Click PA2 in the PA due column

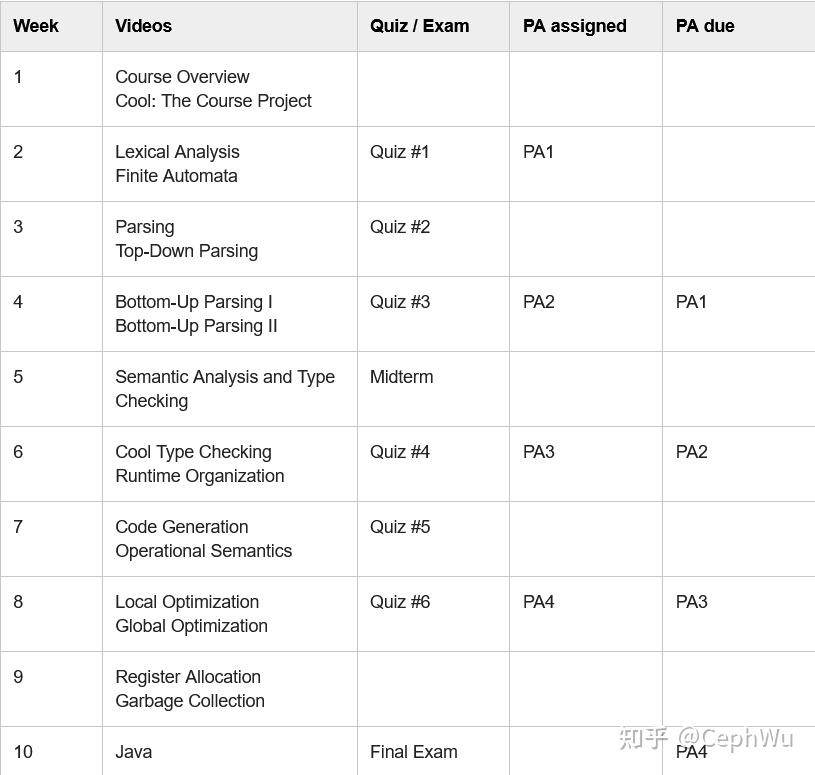[691, 452]
